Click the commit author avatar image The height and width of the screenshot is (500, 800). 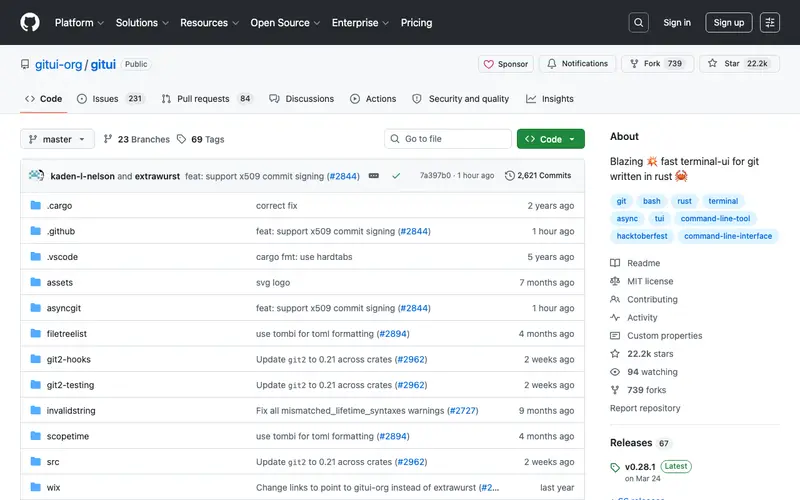tap(36, 176)
